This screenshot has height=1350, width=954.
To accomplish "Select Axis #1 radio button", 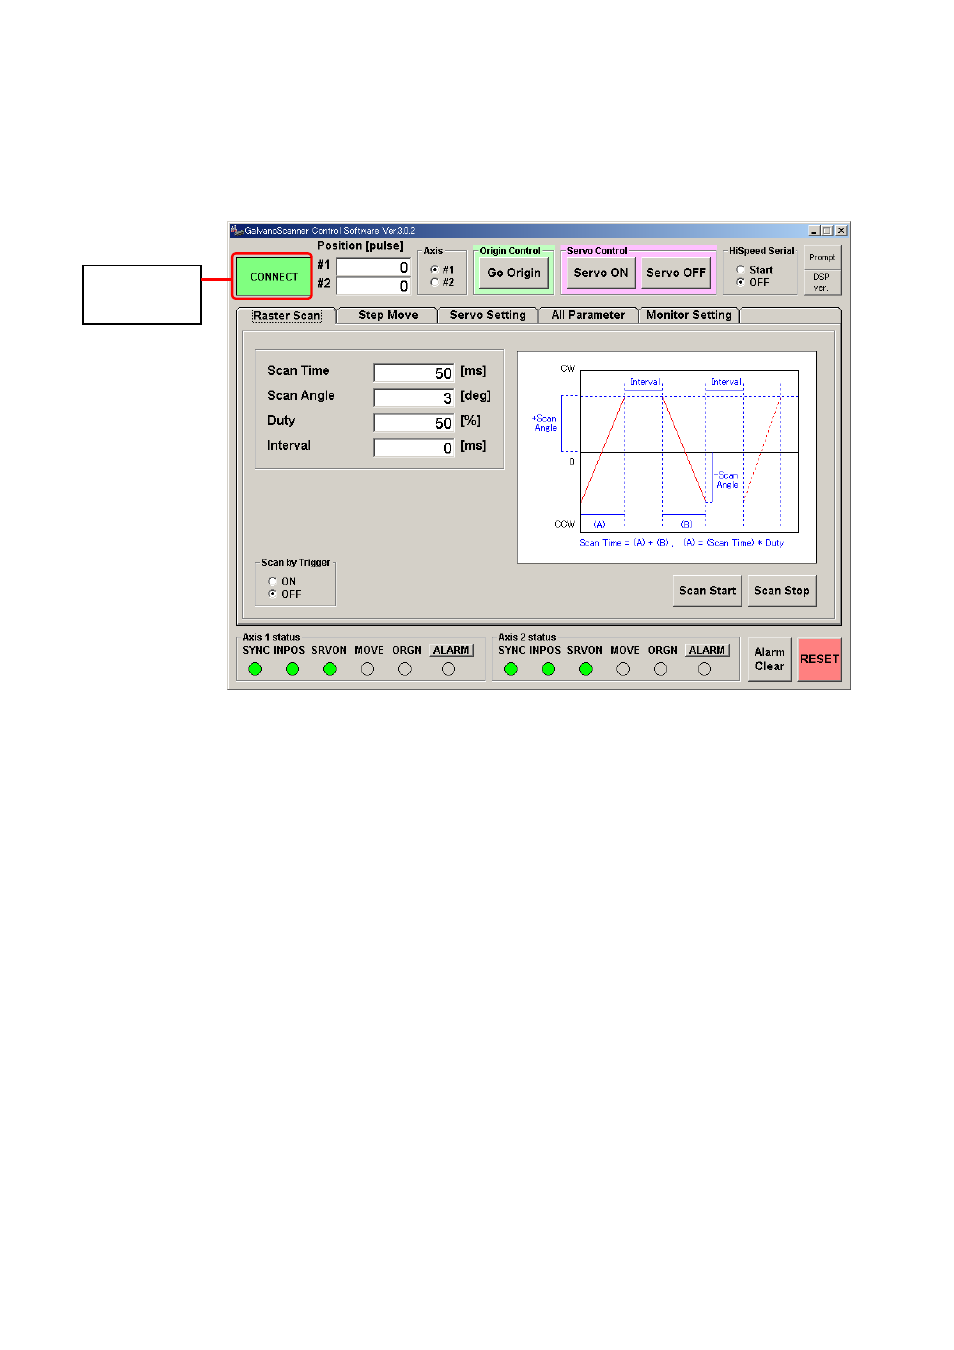I will pos(434,270).
